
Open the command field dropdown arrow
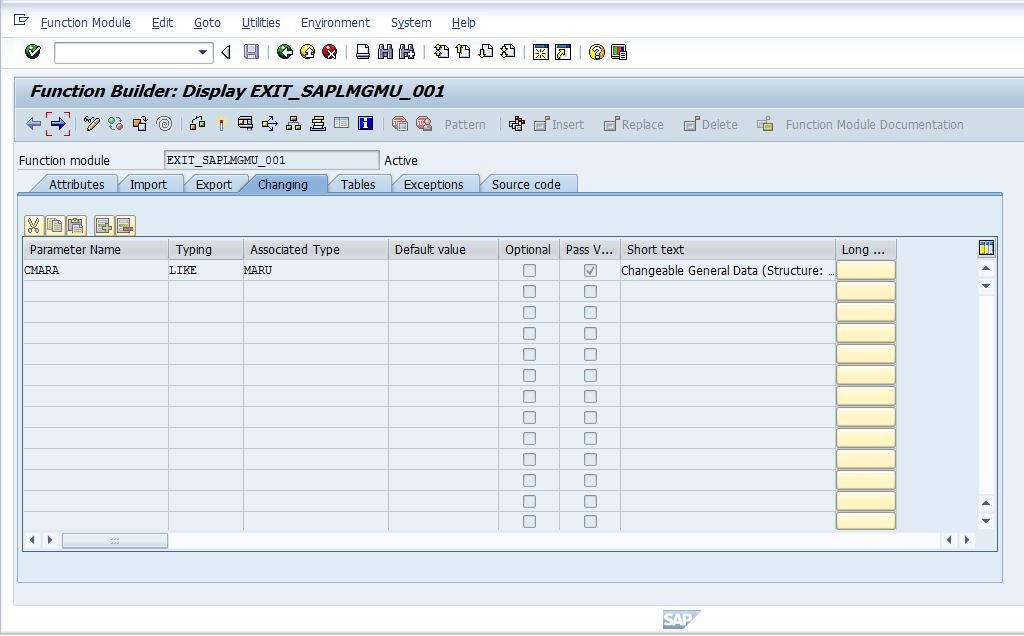[x=202, y=52]
